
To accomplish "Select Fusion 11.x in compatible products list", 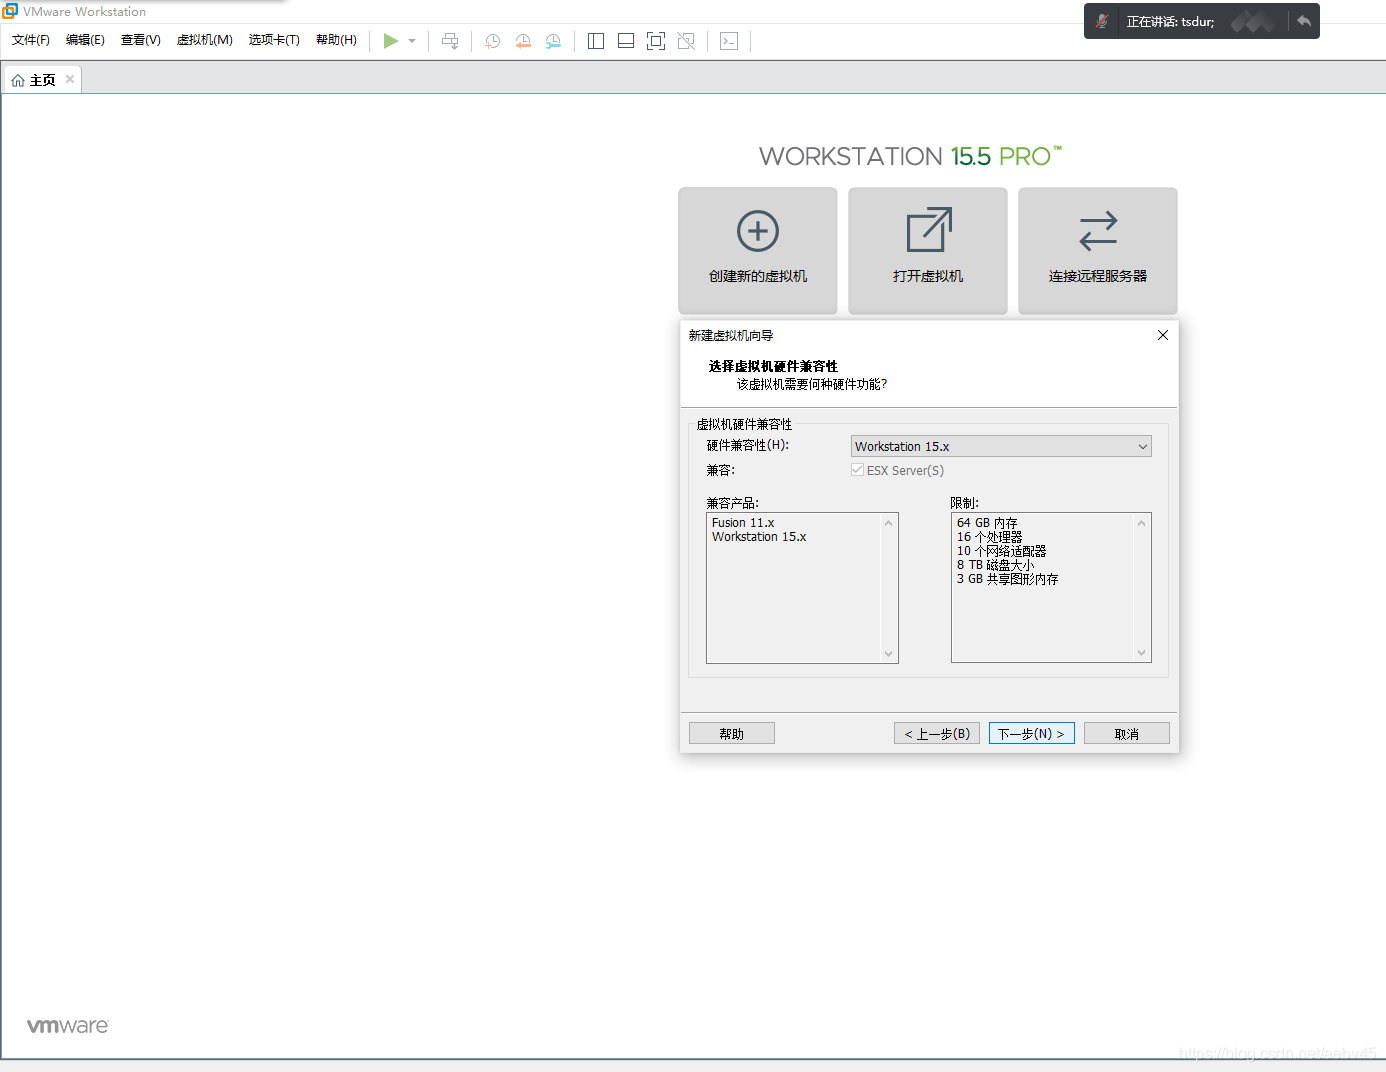I will 743,523.
